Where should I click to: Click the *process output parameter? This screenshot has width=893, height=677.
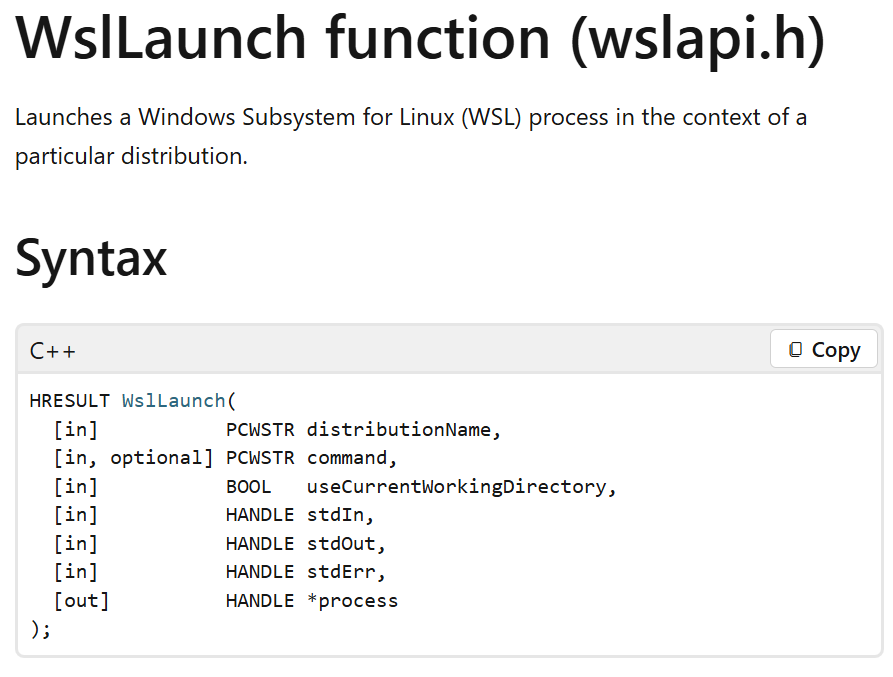pyautogui.click(x=352, y=601)
